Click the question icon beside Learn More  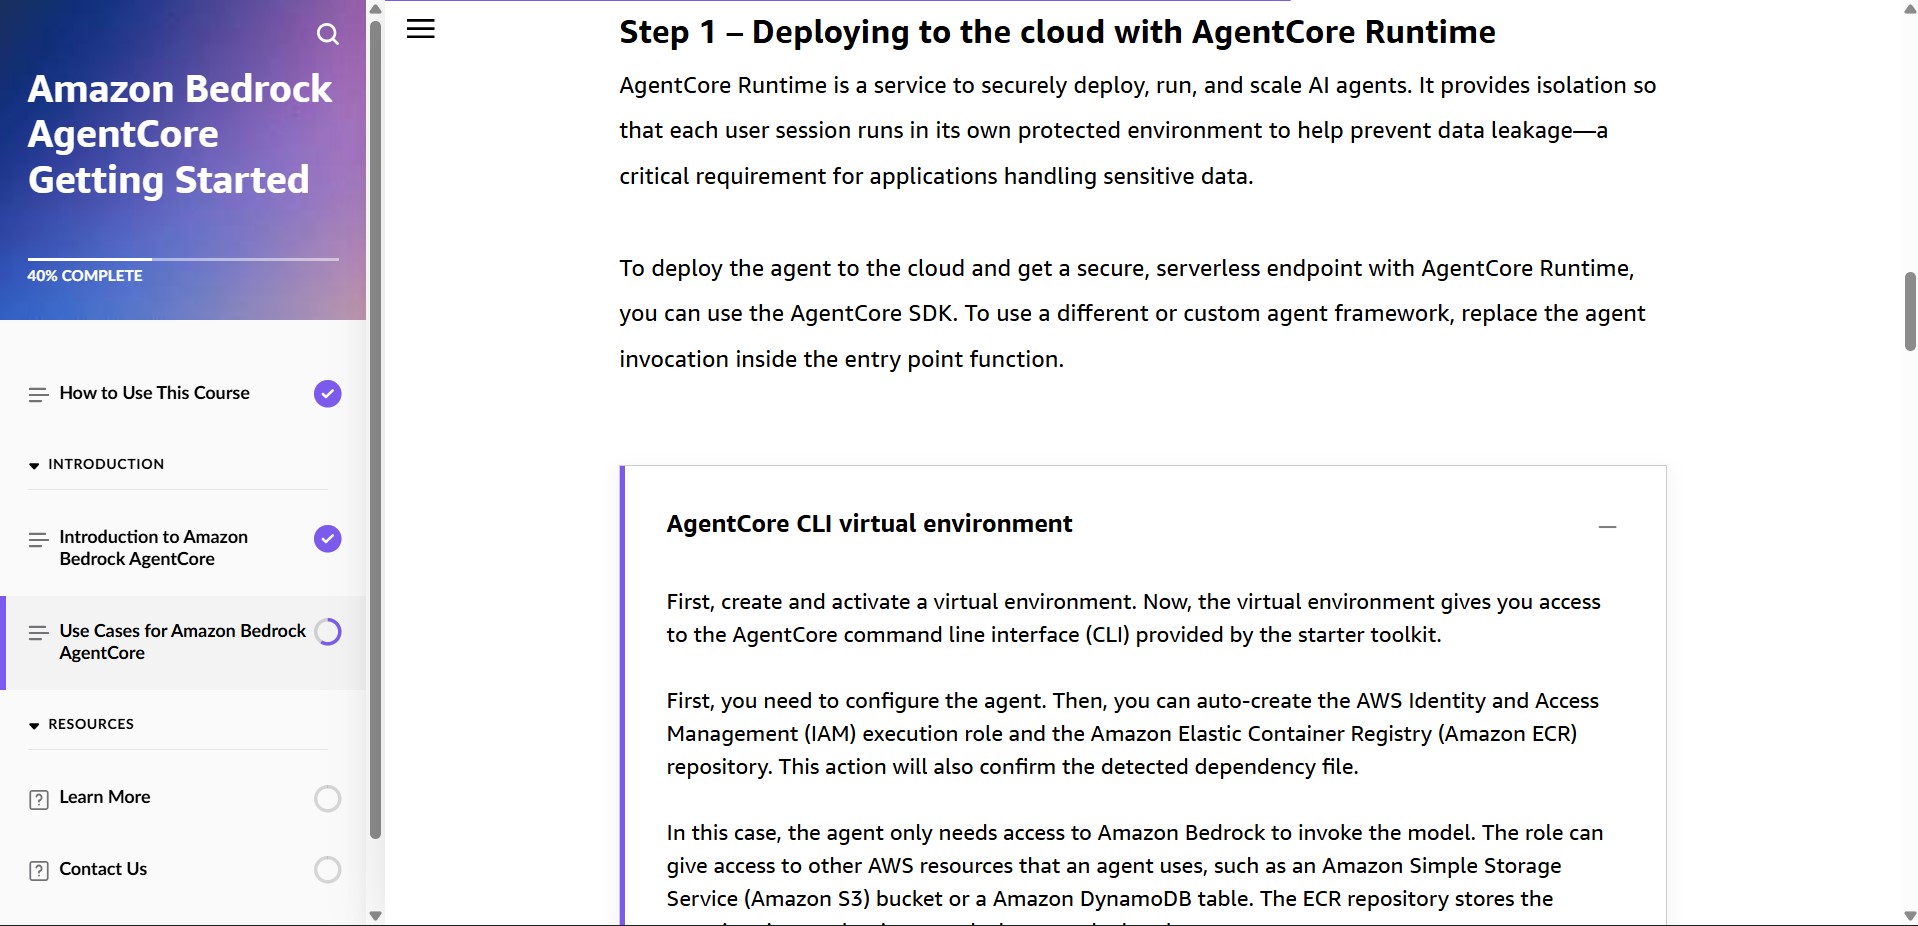coord(38,799)
